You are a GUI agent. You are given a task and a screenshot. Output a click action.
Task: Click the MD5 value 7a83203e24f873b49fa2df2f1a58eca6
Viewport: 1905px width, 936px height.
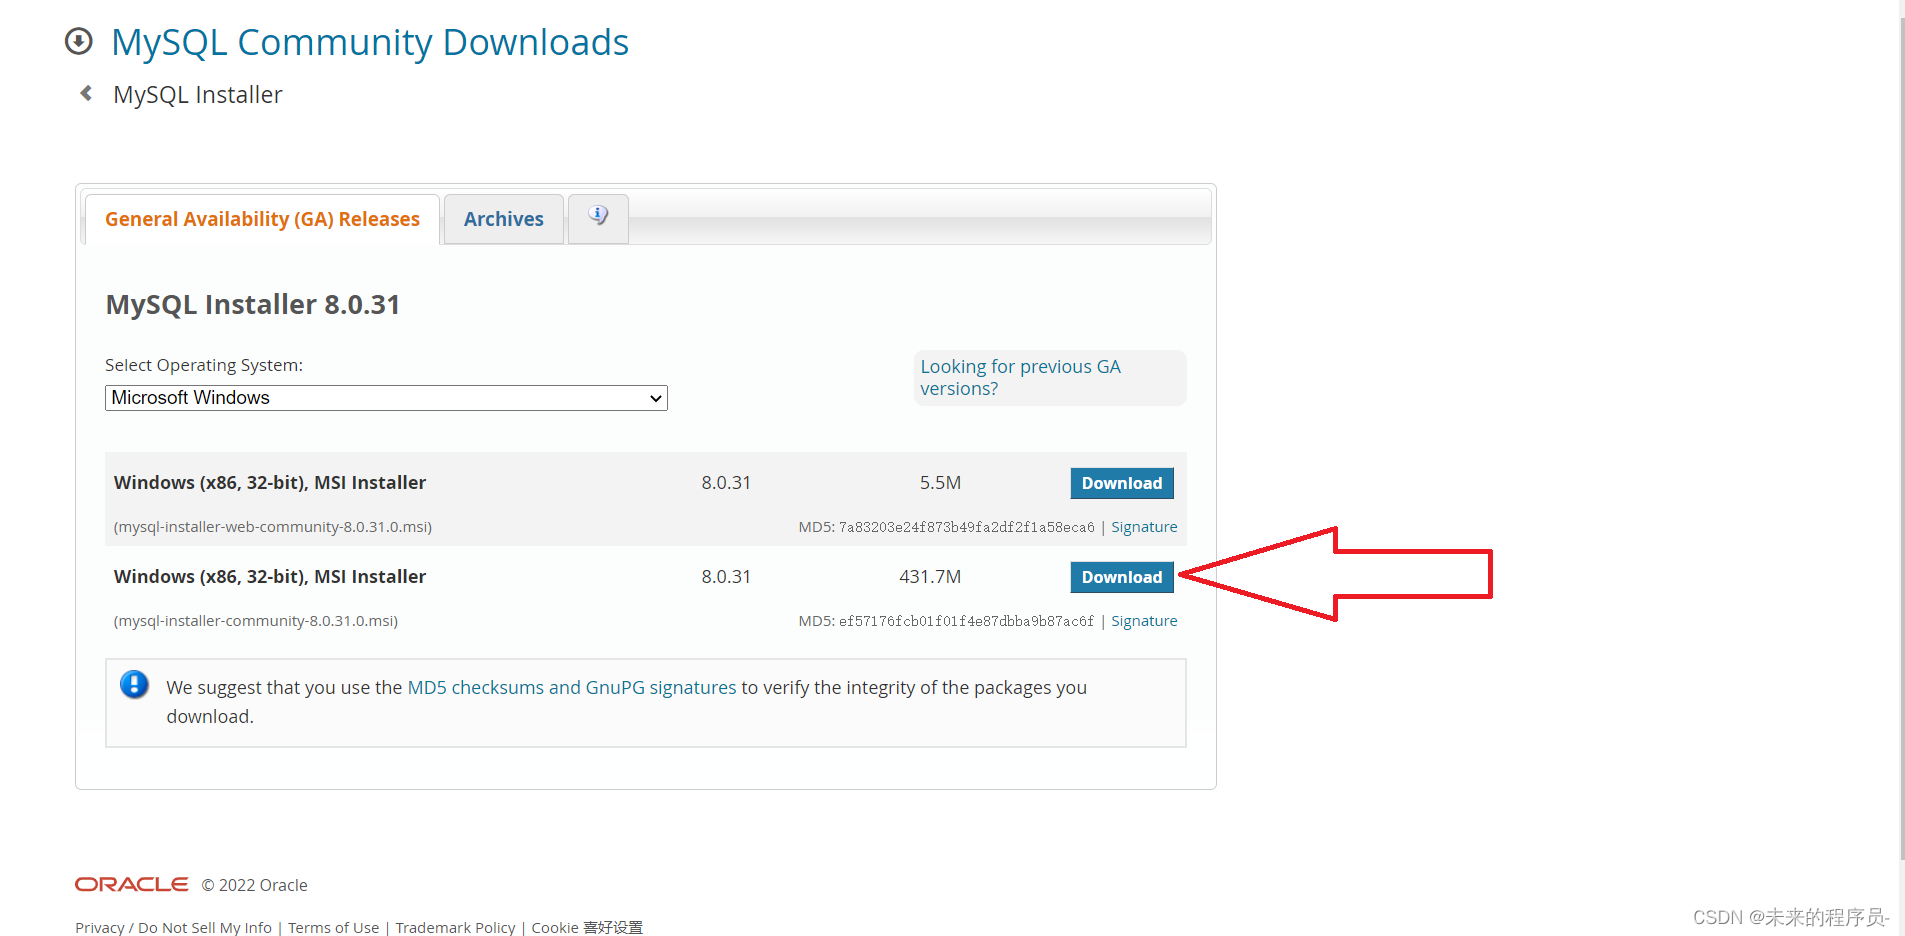click(x=966, y=527)
